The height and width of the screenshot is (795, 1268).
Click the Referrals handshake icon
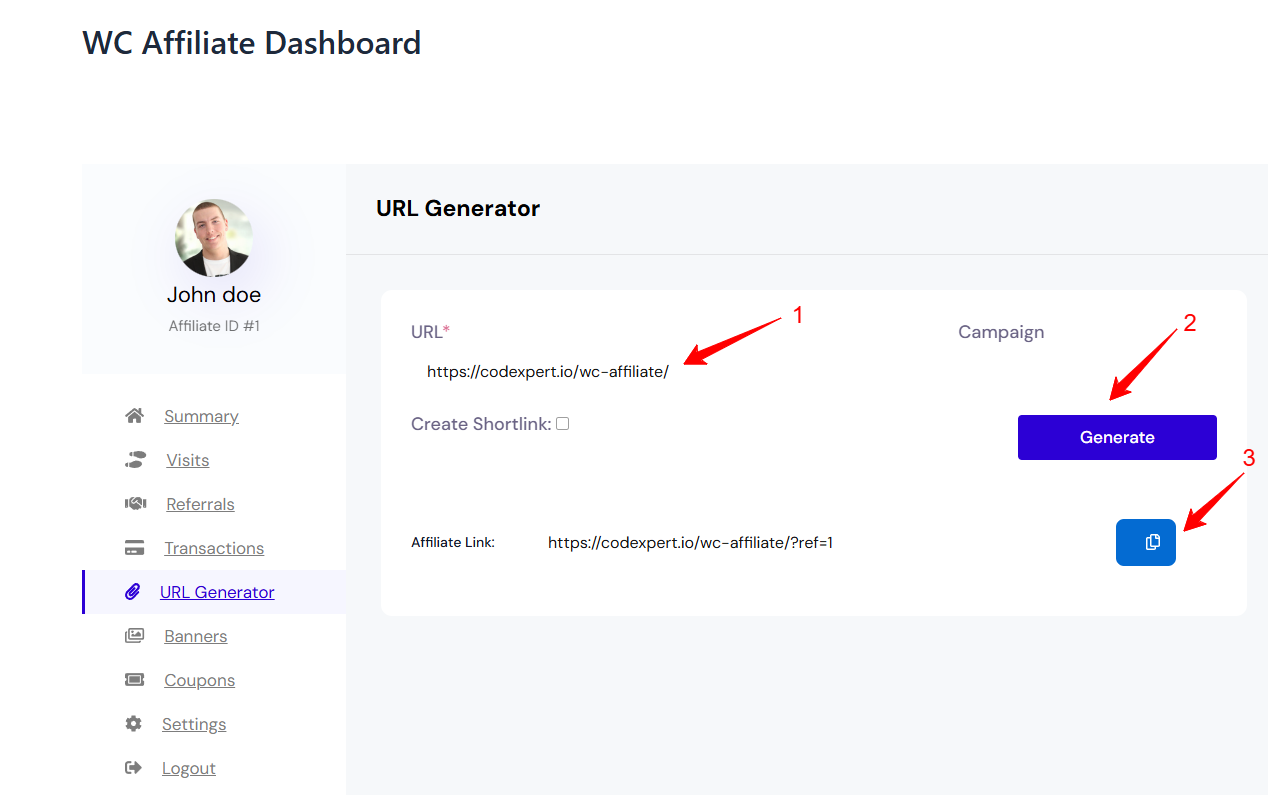coord(135,504)
